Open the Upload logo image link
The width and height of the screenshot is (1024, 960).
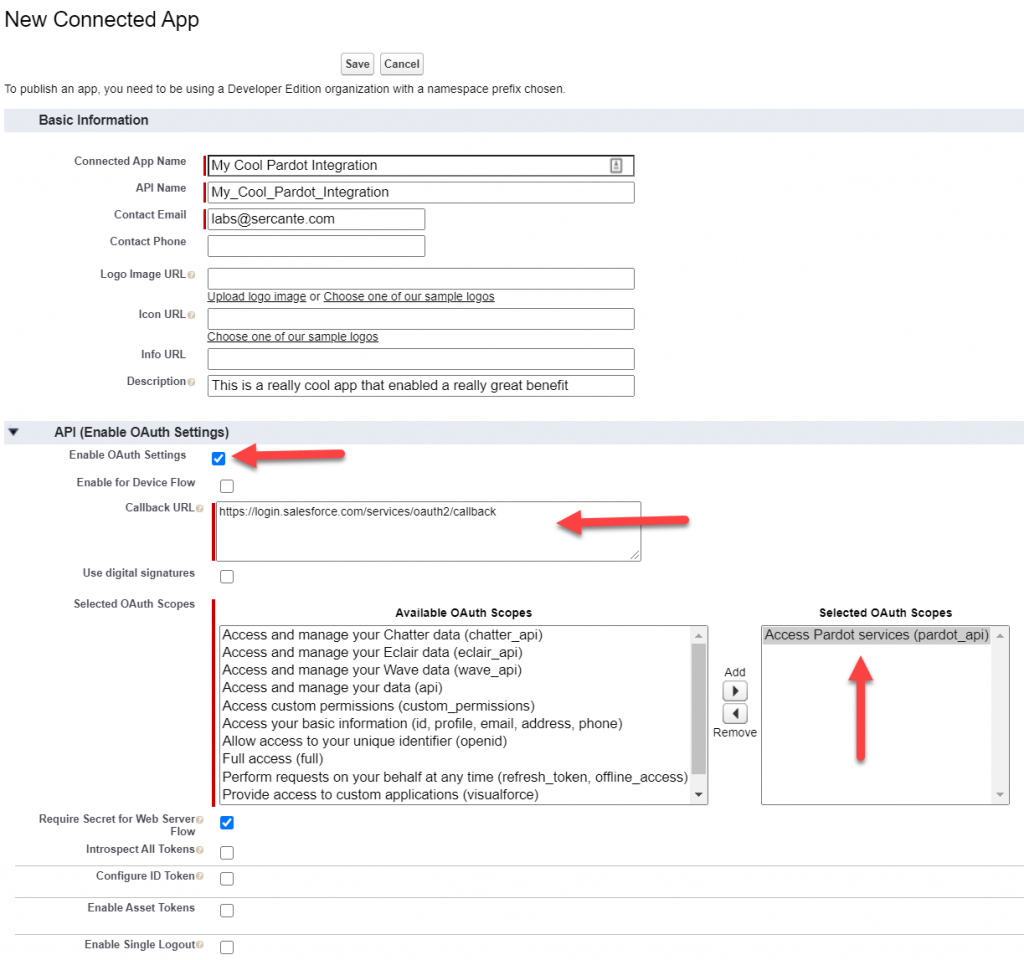click(x=256, y=297)
